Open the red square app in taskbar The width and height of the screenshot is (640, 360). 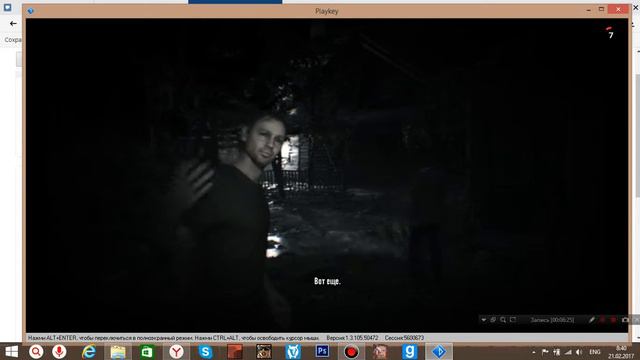tap(235, 352)
